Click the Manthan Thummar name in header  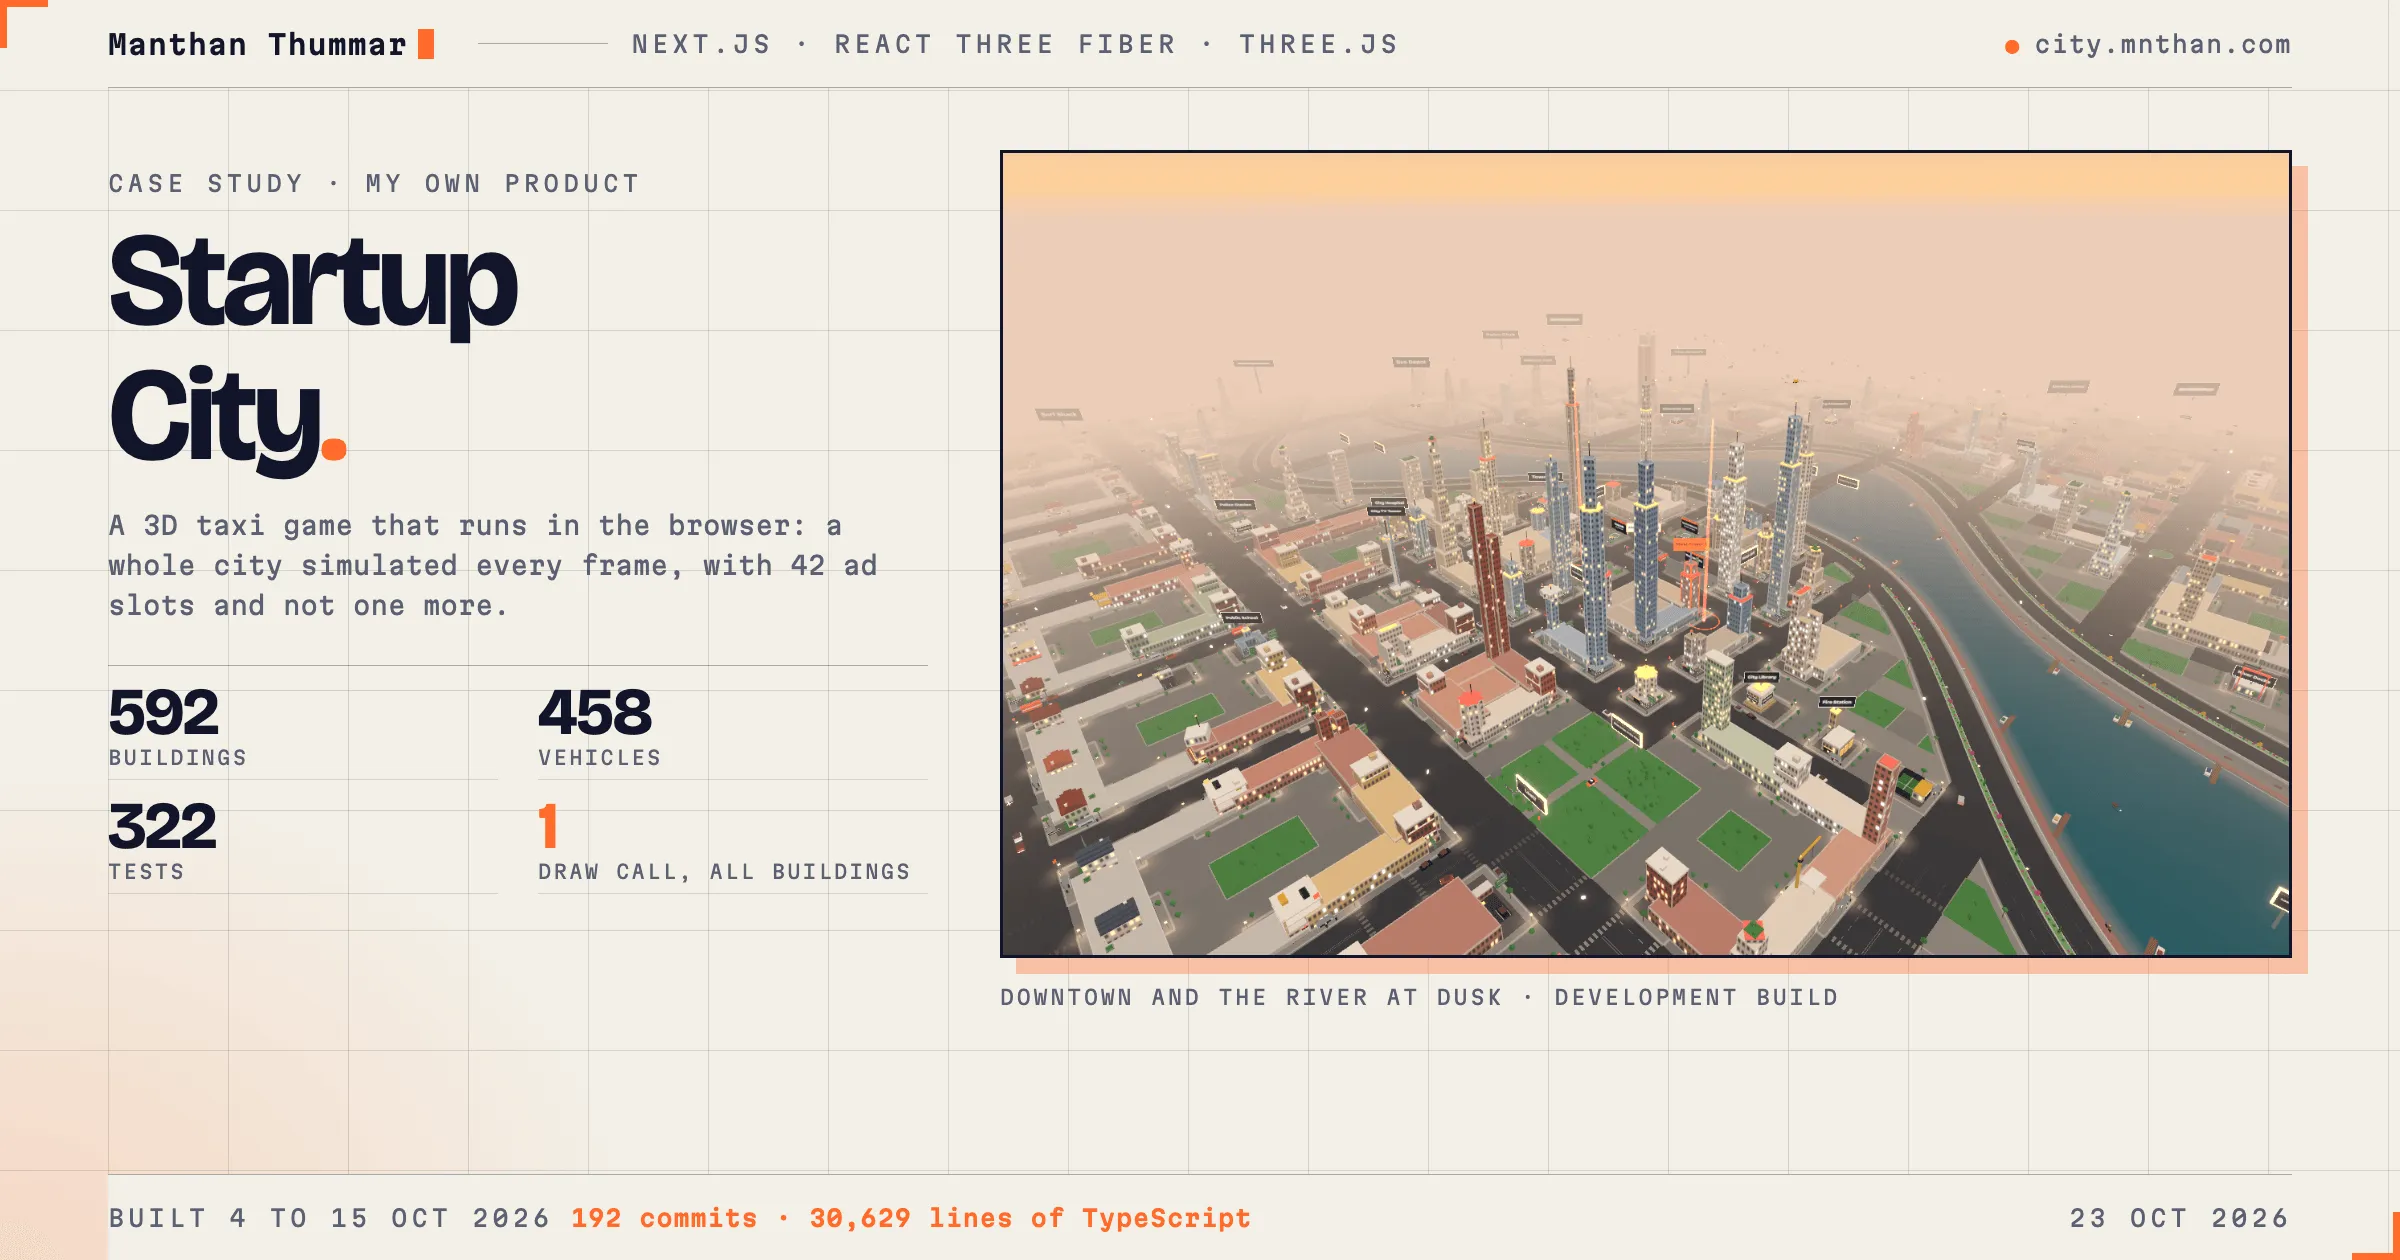(x=257, y=44)
